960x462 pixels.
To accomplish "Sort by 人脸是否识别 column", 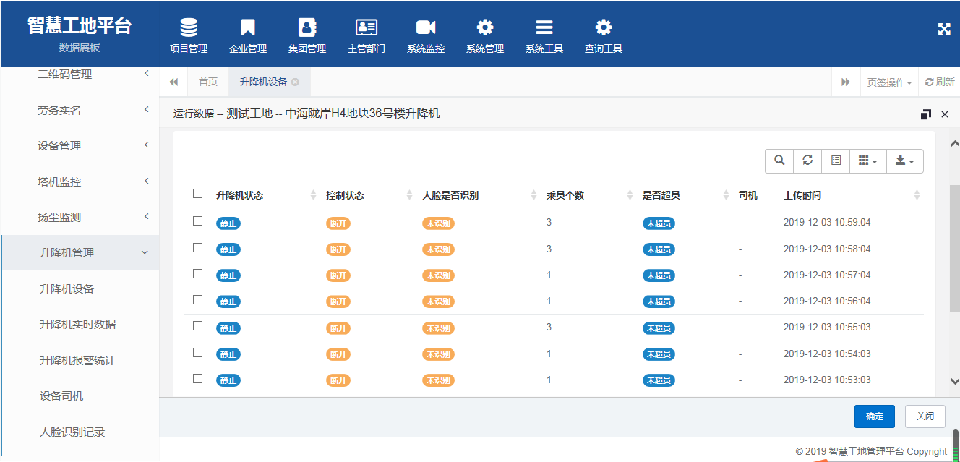I will click(533, 196).
